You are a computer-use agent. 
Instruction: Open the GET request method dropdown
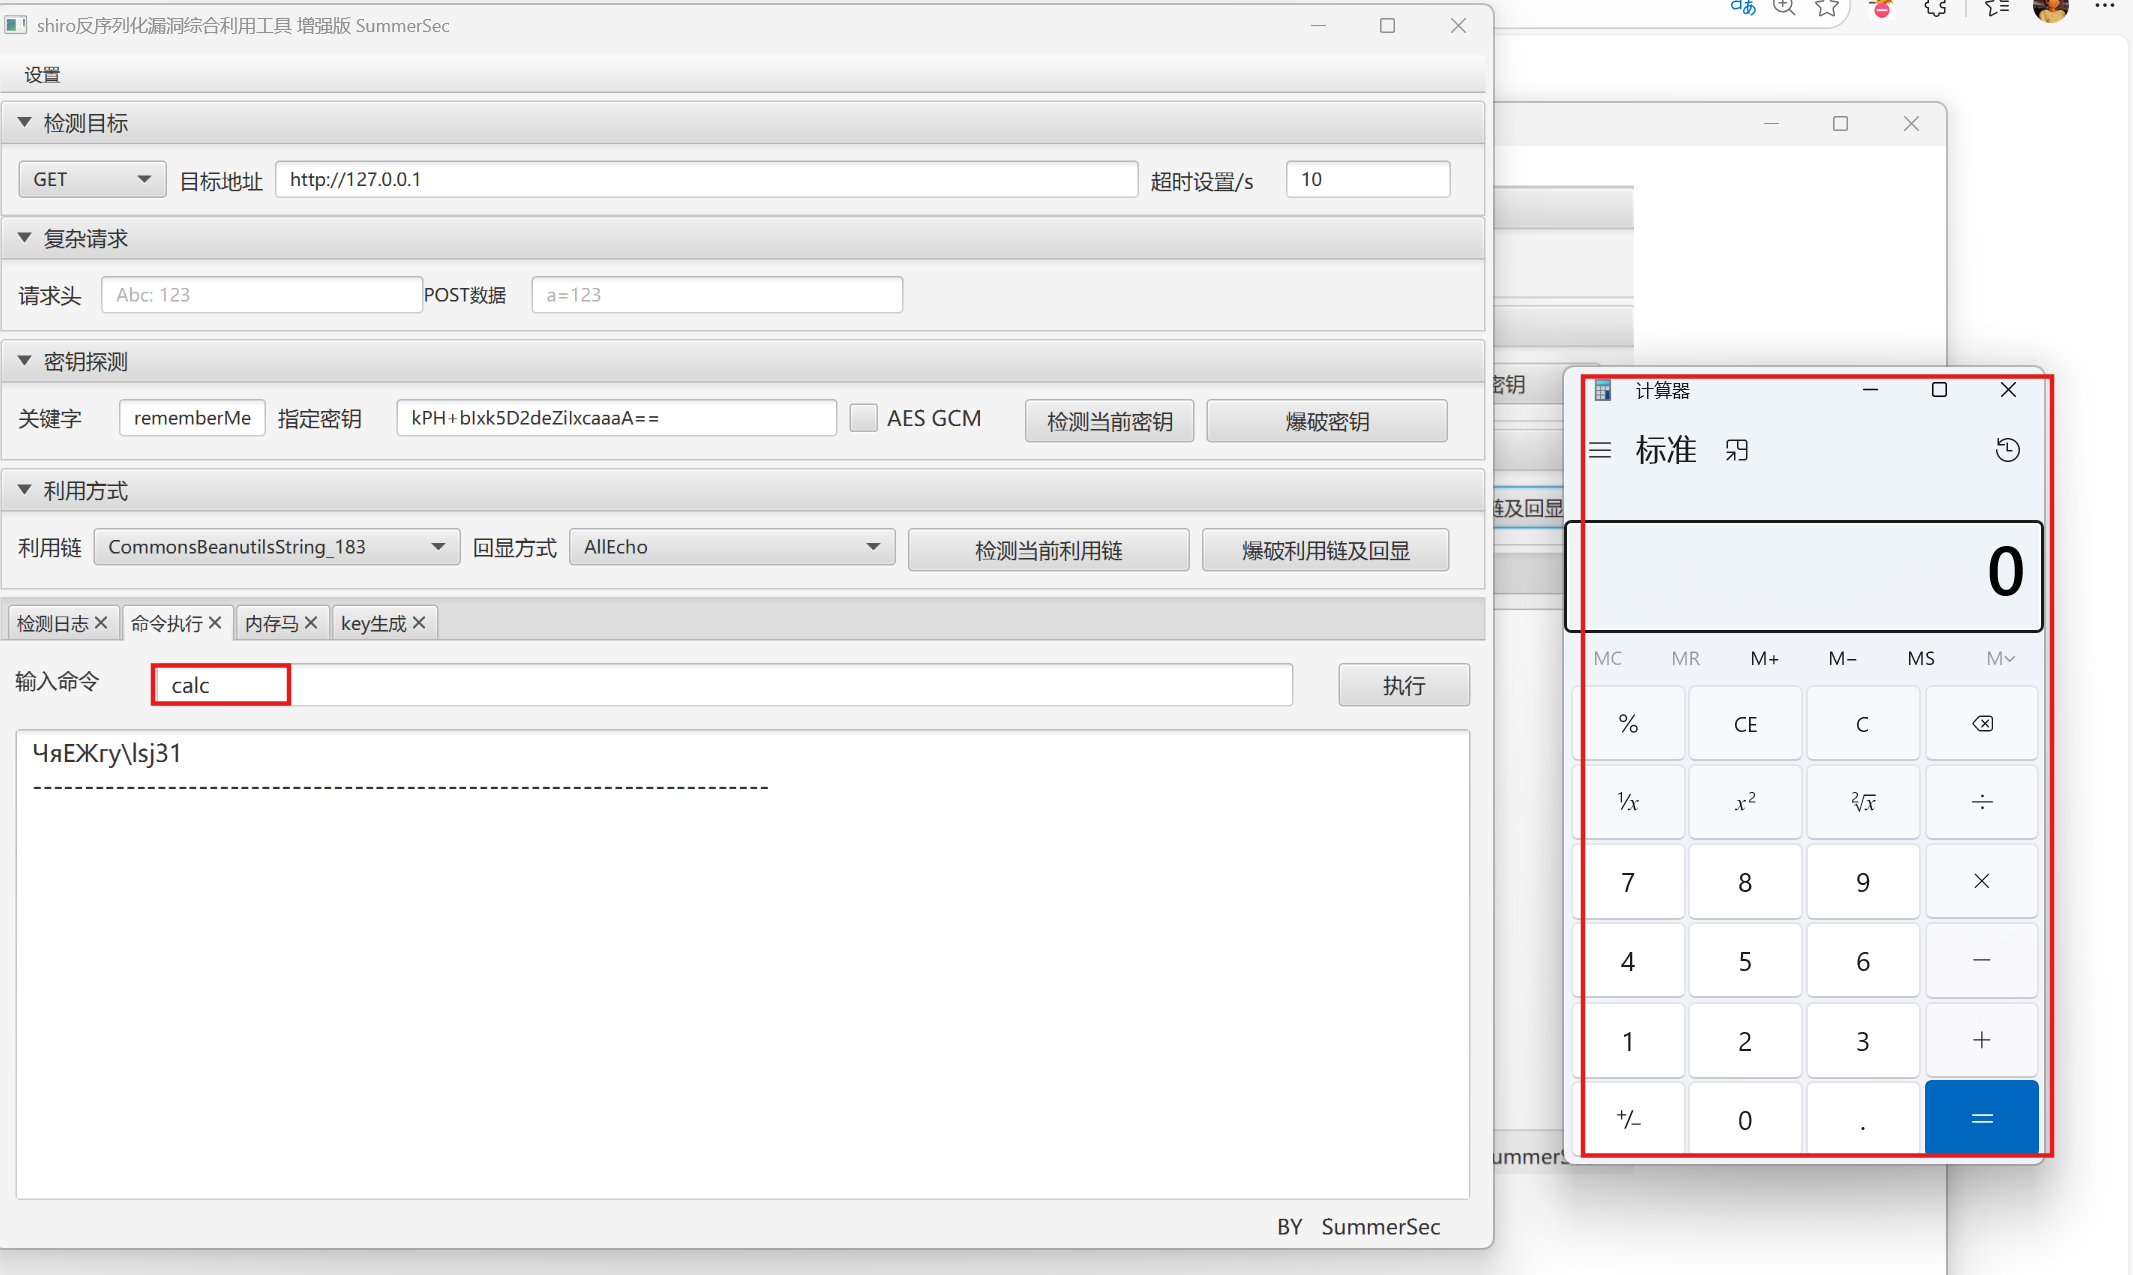[x=92, y=179]
